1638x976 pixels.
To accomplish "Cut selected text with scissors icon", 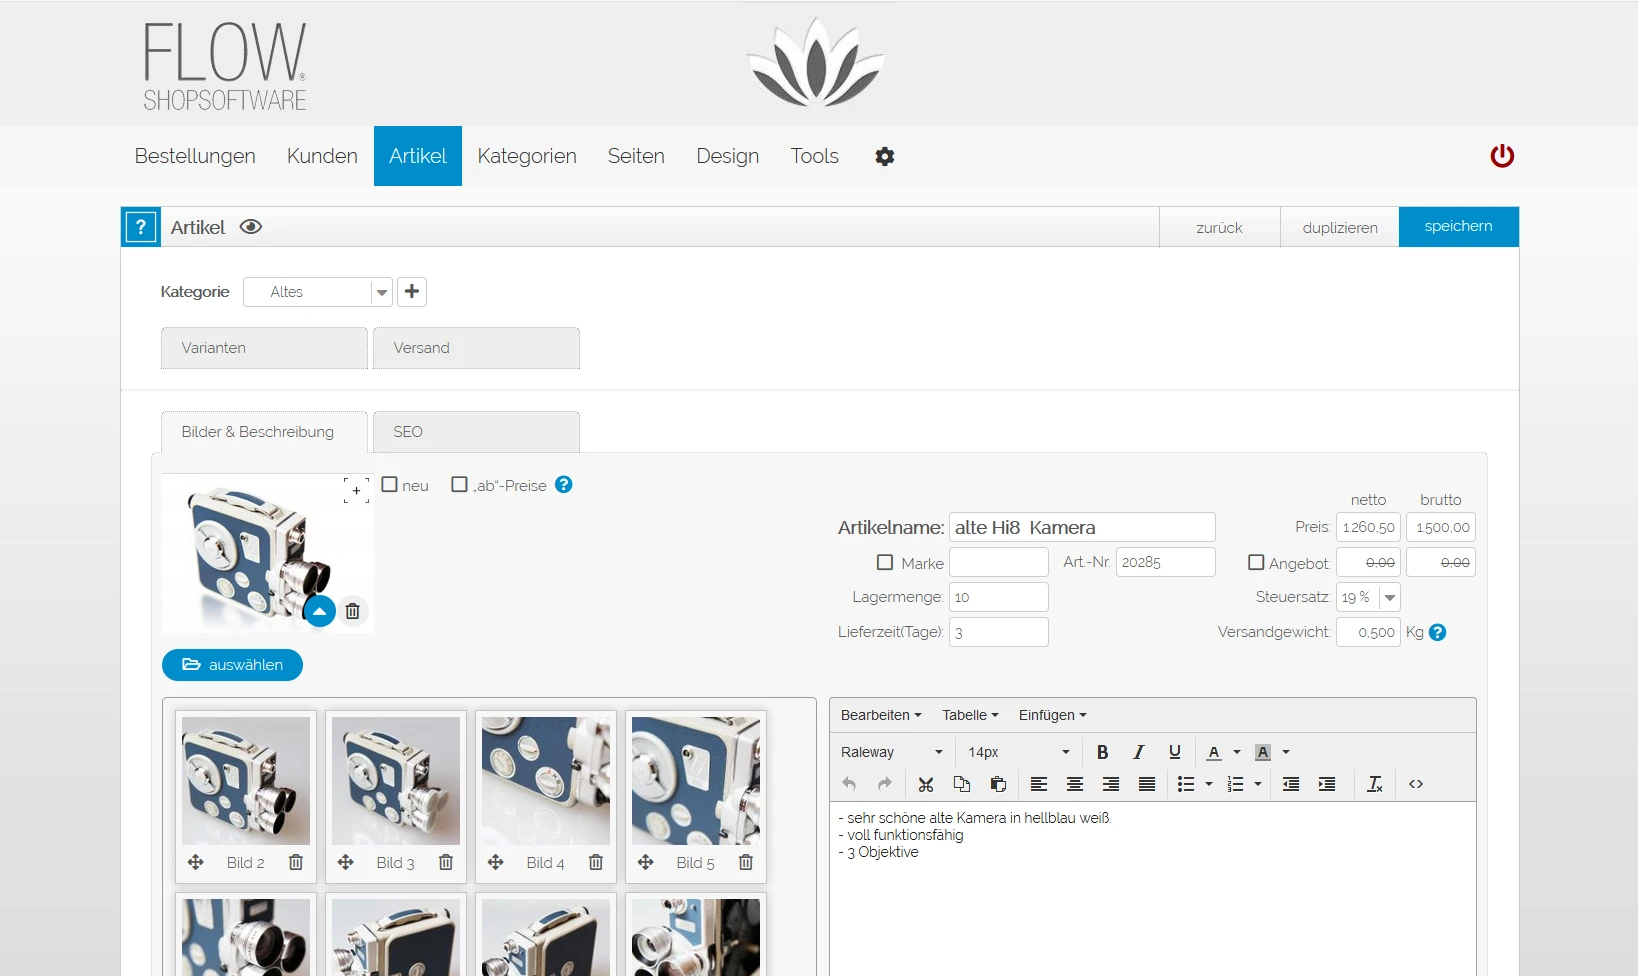I will point(926,784).
